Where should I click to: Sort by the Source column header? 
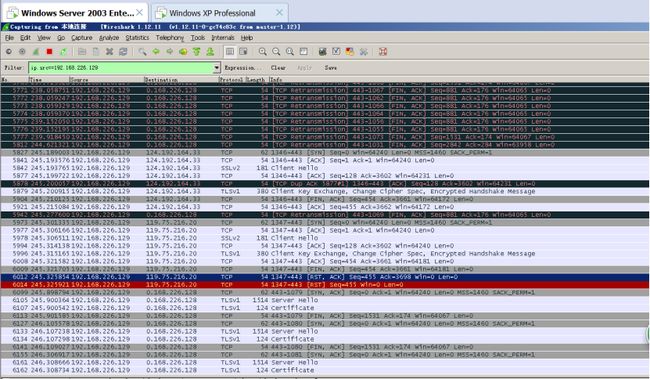[x=107, y=80]
